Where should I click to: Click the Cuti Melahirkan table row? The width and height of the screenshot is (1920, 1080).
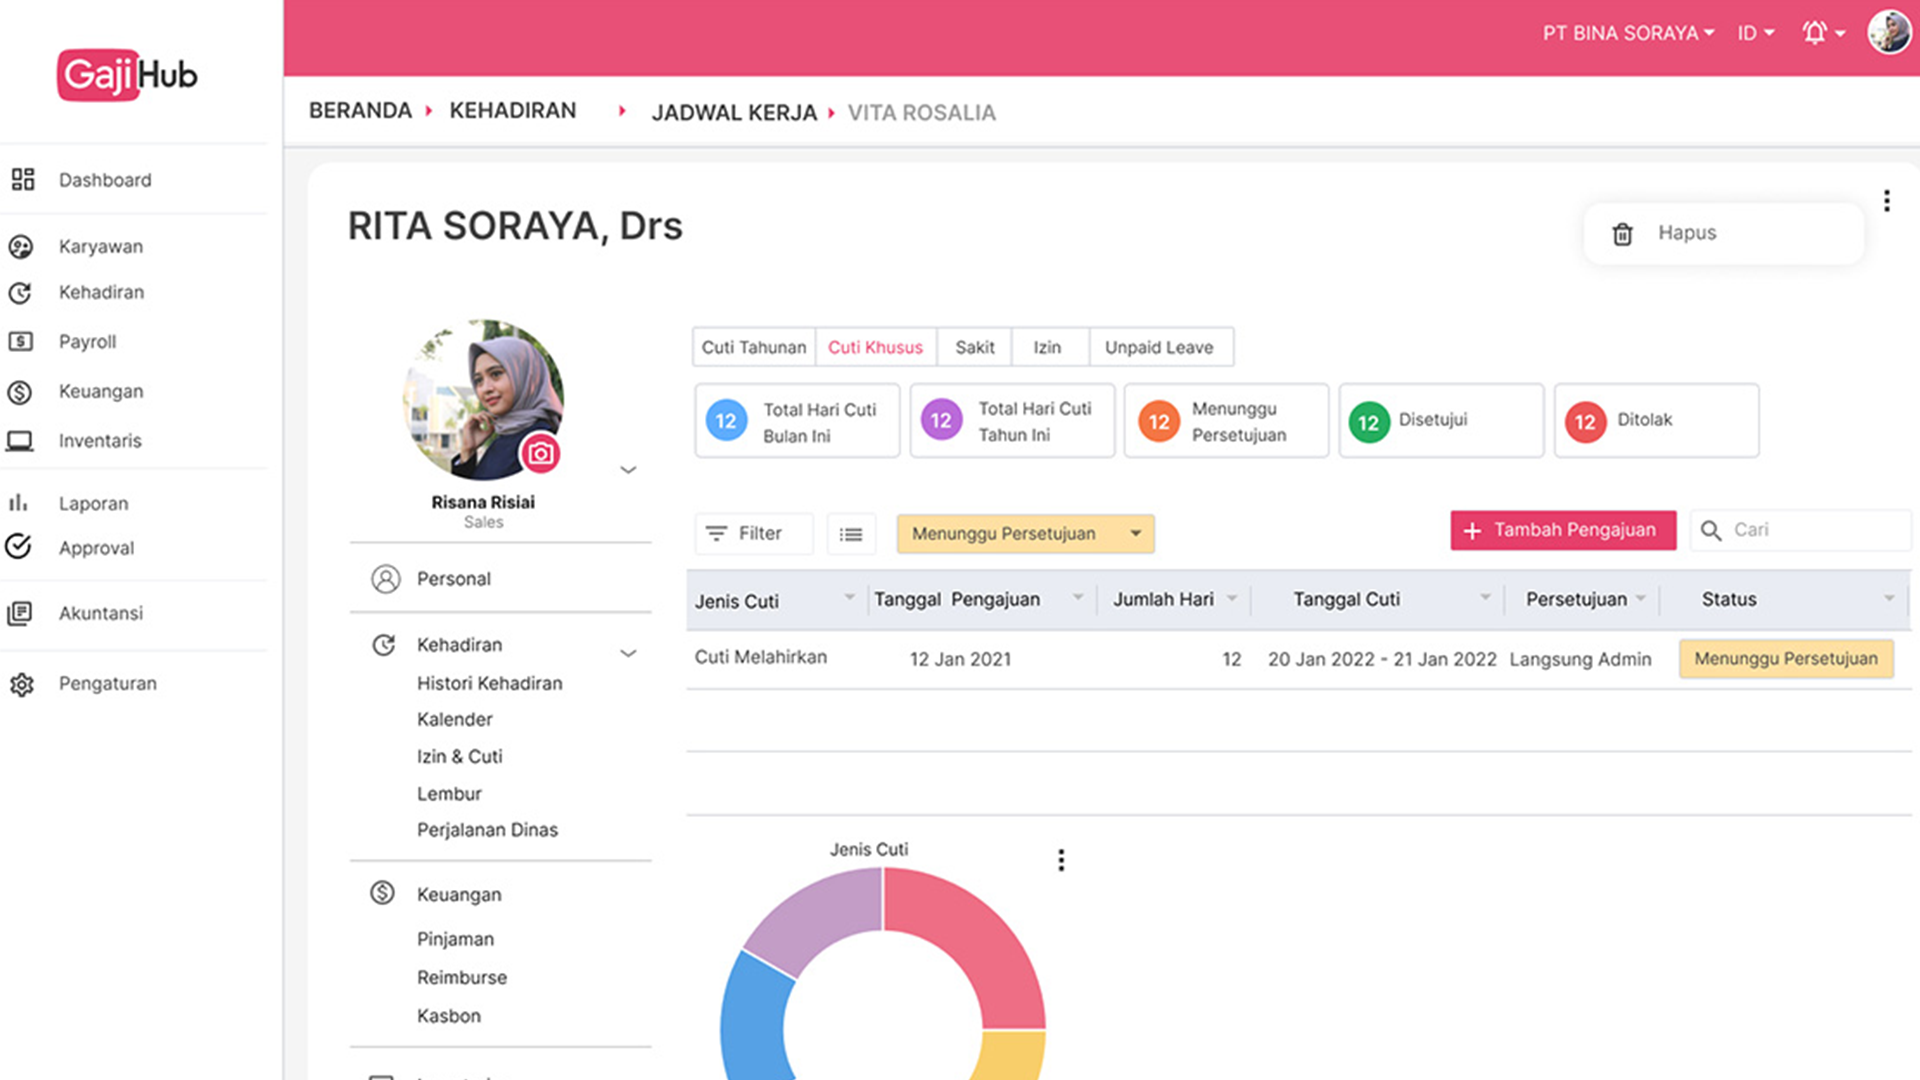coord(1298,659)
